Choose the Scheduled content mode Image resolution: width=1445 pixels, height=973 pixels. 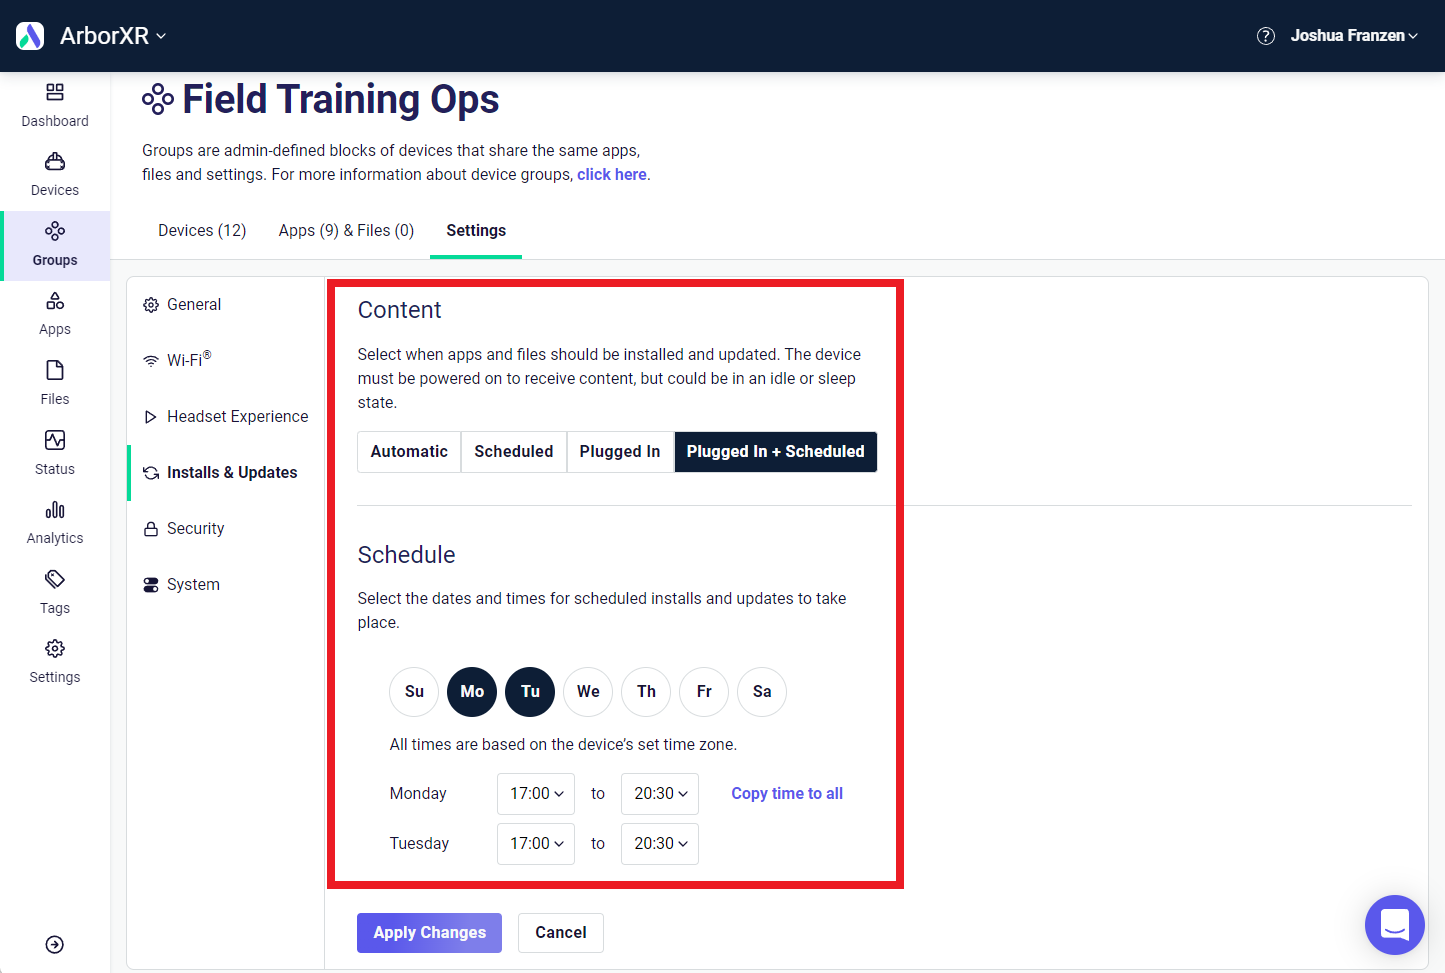514,451
